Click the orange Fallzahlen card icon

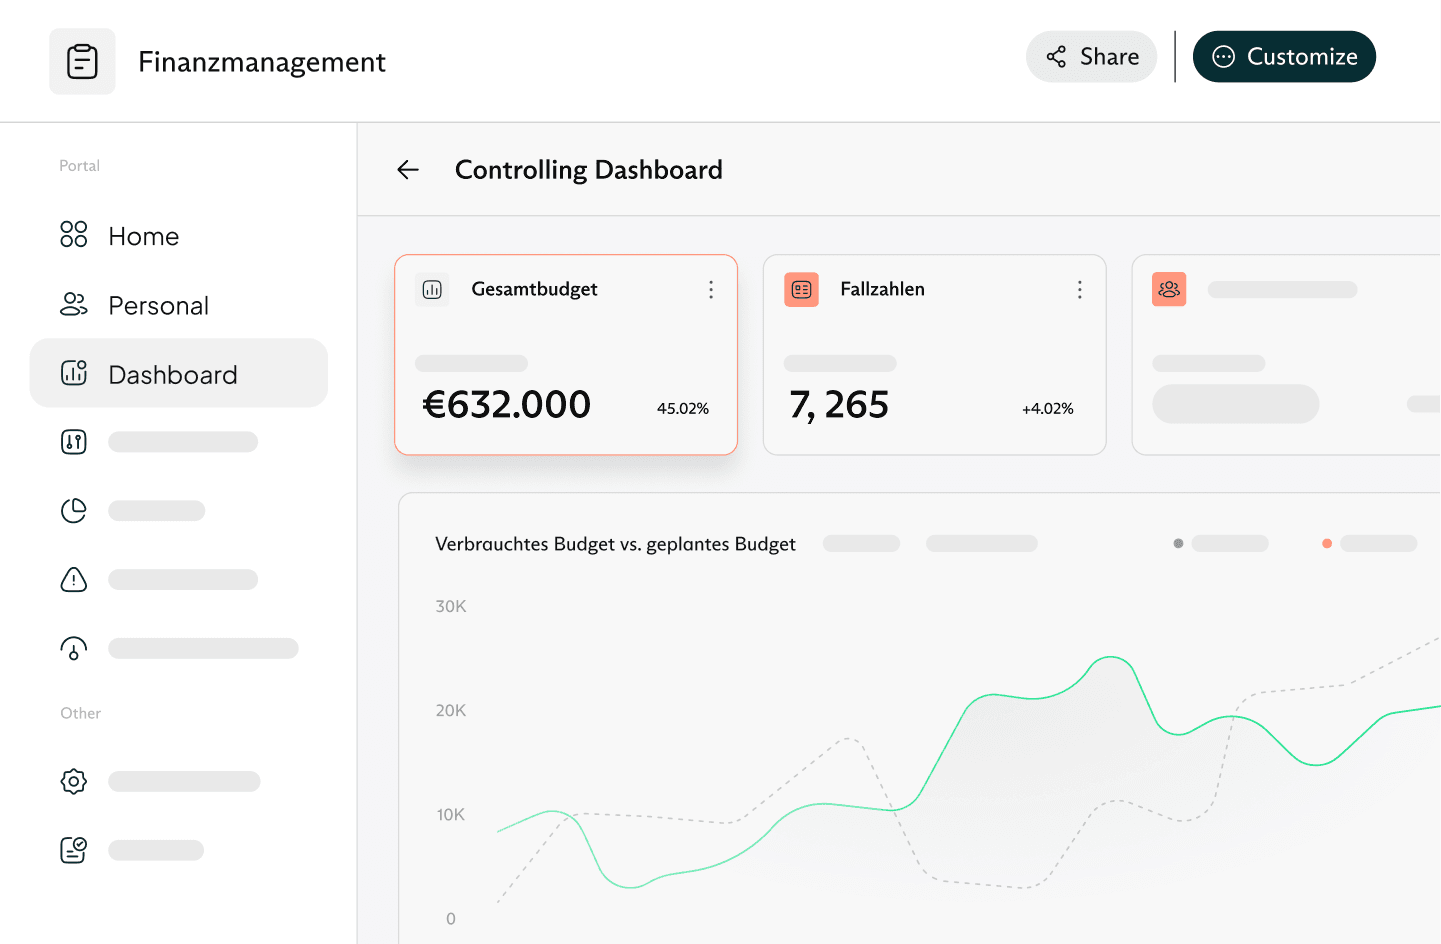click(x=801, y=290)
